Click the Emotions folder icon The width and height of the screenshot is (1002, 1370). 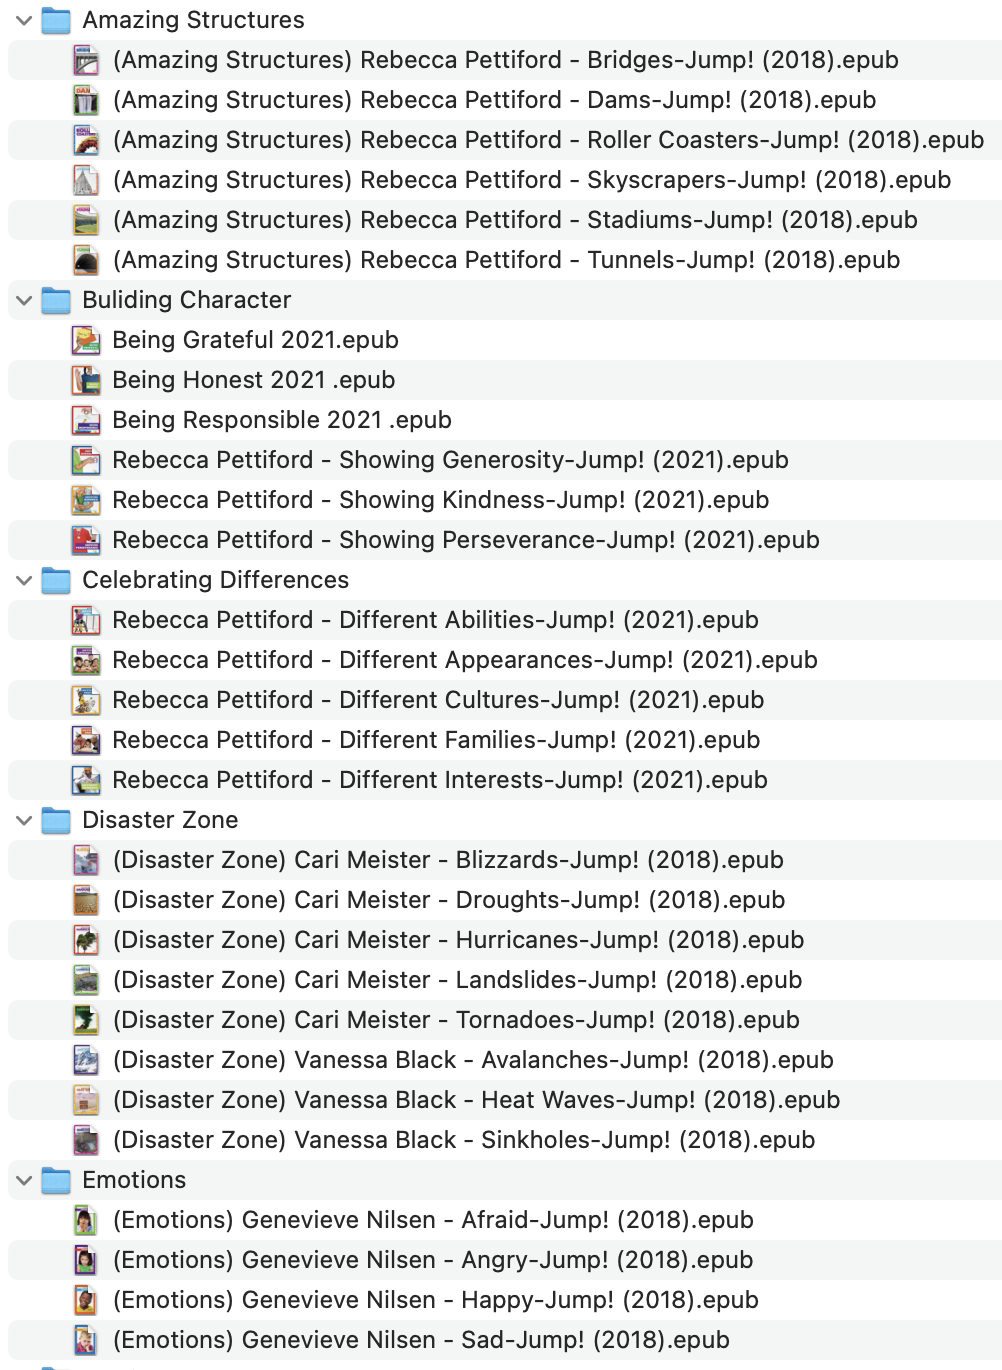click(x=56, y=1180)
